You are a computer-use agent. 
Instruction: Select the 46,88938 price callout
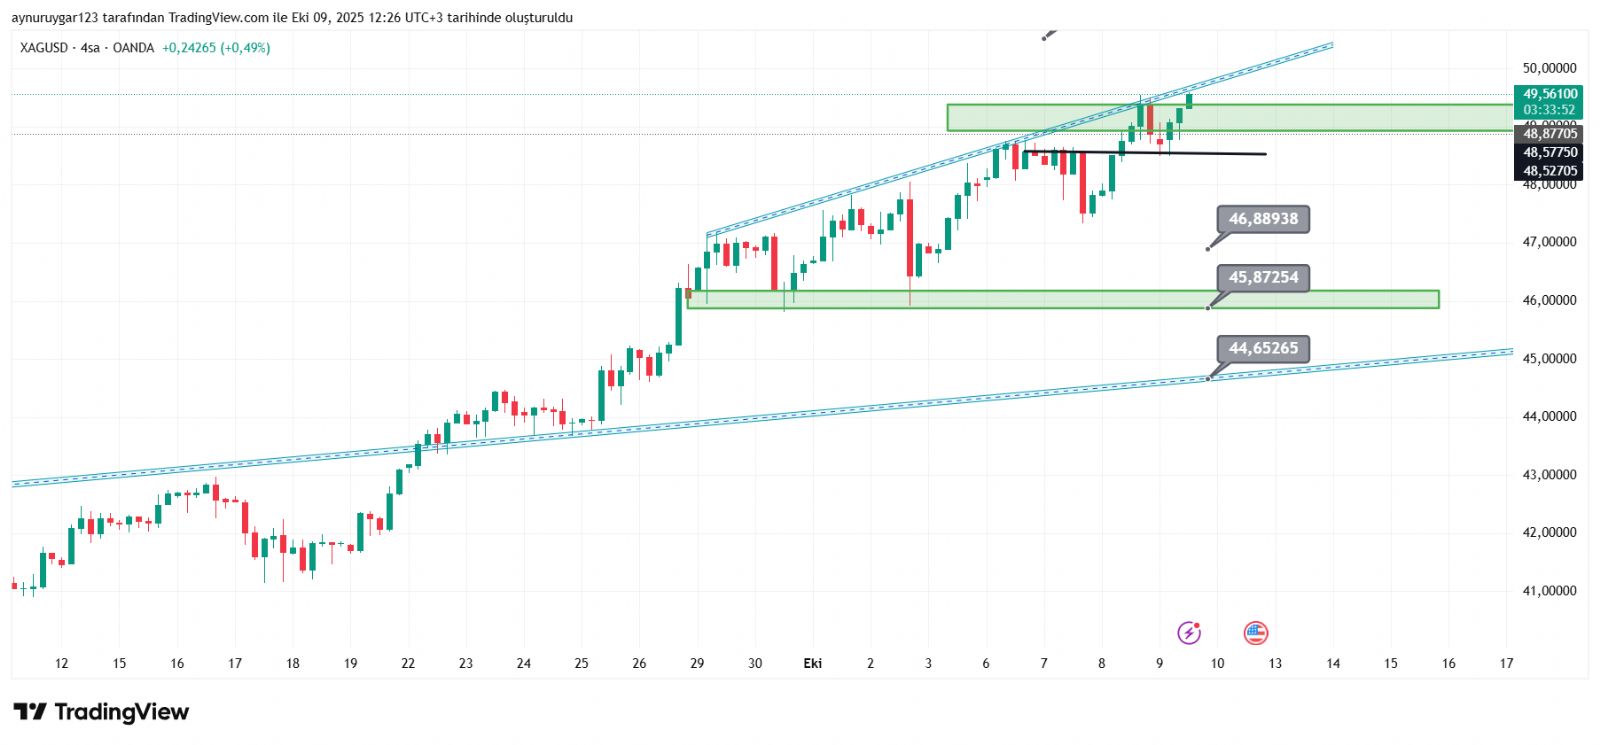point(1263,219)
